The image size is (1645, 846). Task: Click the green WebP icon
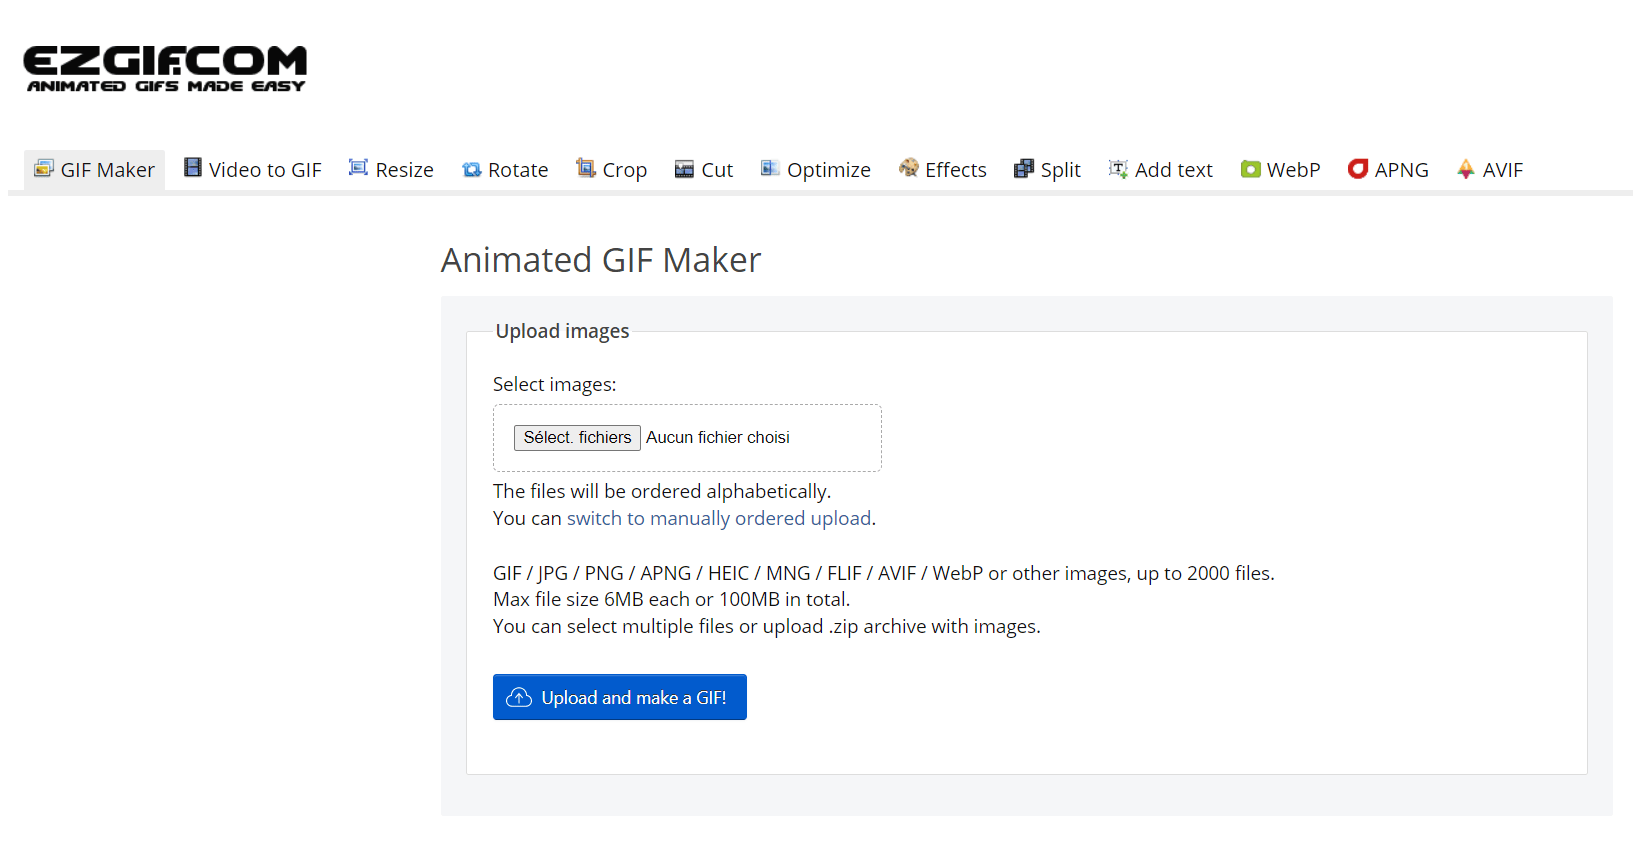(1250, 169)
